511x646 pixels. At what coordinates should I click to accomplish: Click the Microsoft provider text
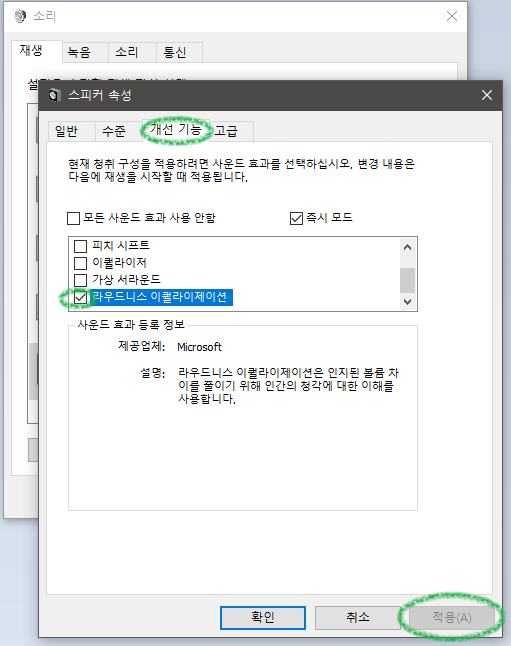[199, 347]
